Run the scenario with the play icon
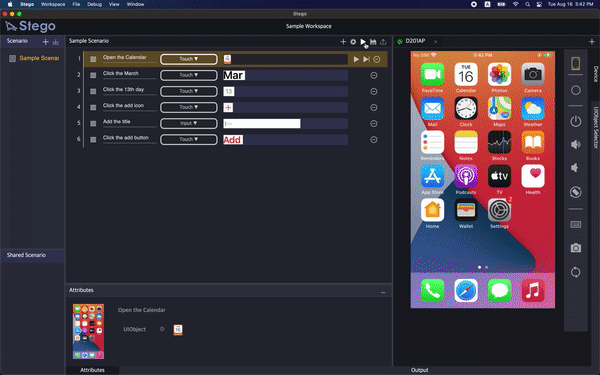This screenshot has width=600, height=375. coord(363,42)
